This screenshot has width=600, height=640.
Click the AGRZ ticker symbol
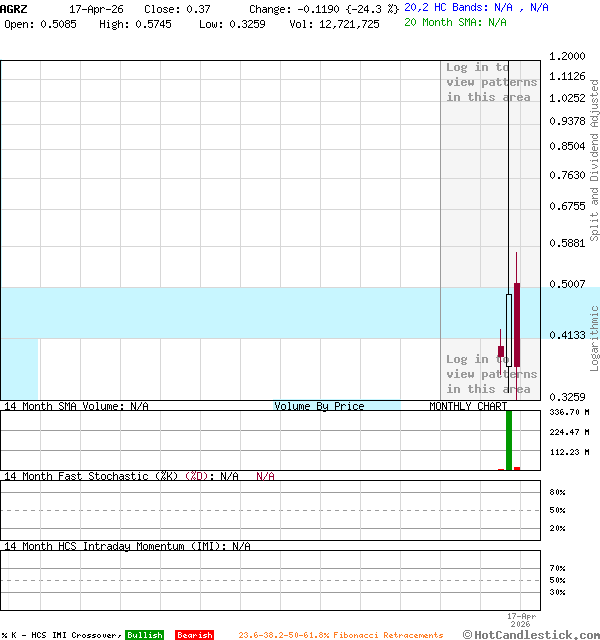14,8
